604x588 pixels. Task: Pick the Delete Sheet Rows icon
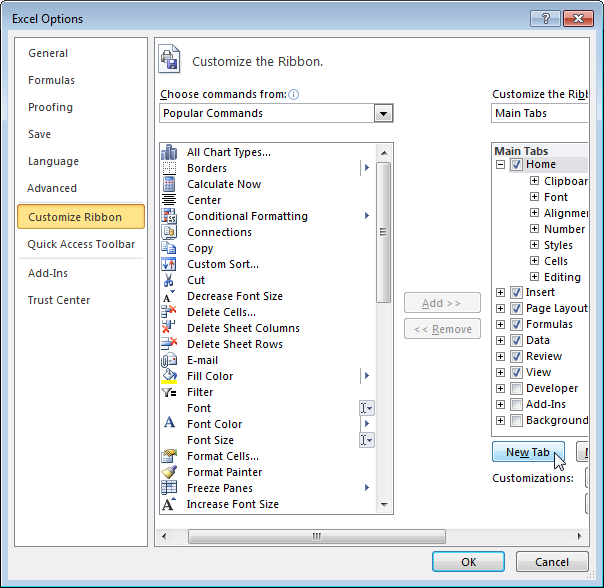pos(169,344)
